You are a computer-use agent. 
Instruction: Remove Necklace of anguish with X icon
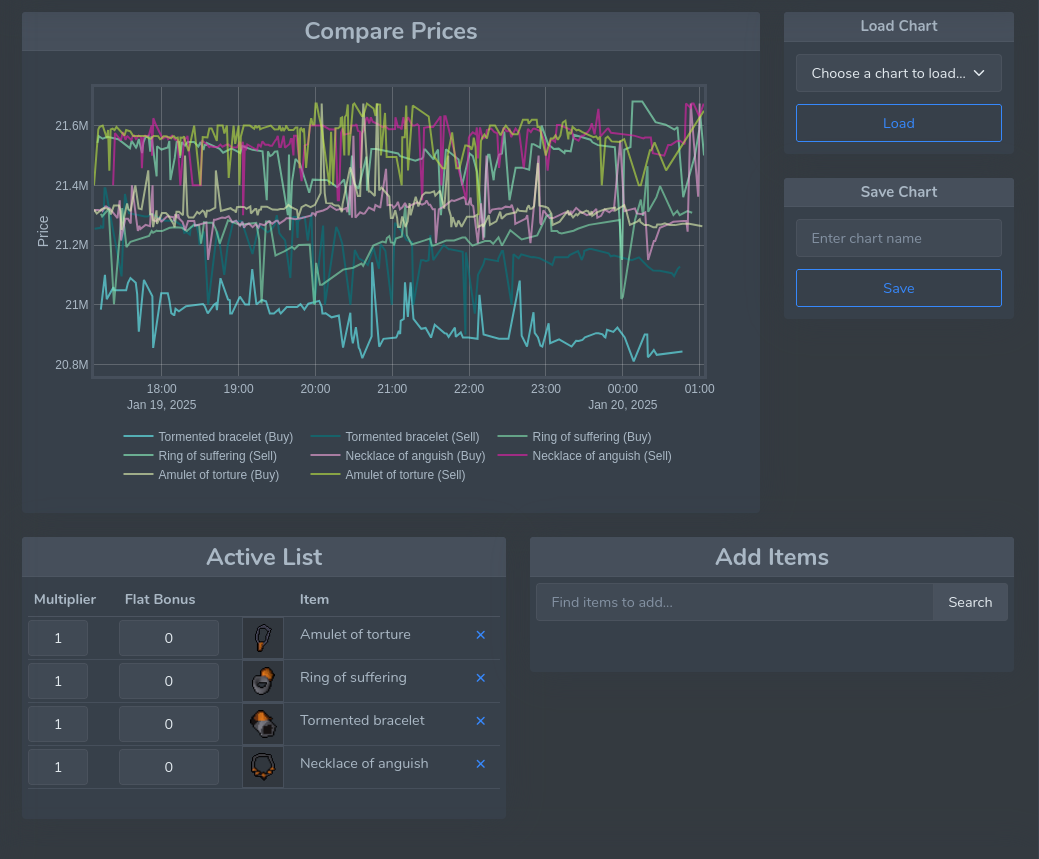click(x=480, y=764)
